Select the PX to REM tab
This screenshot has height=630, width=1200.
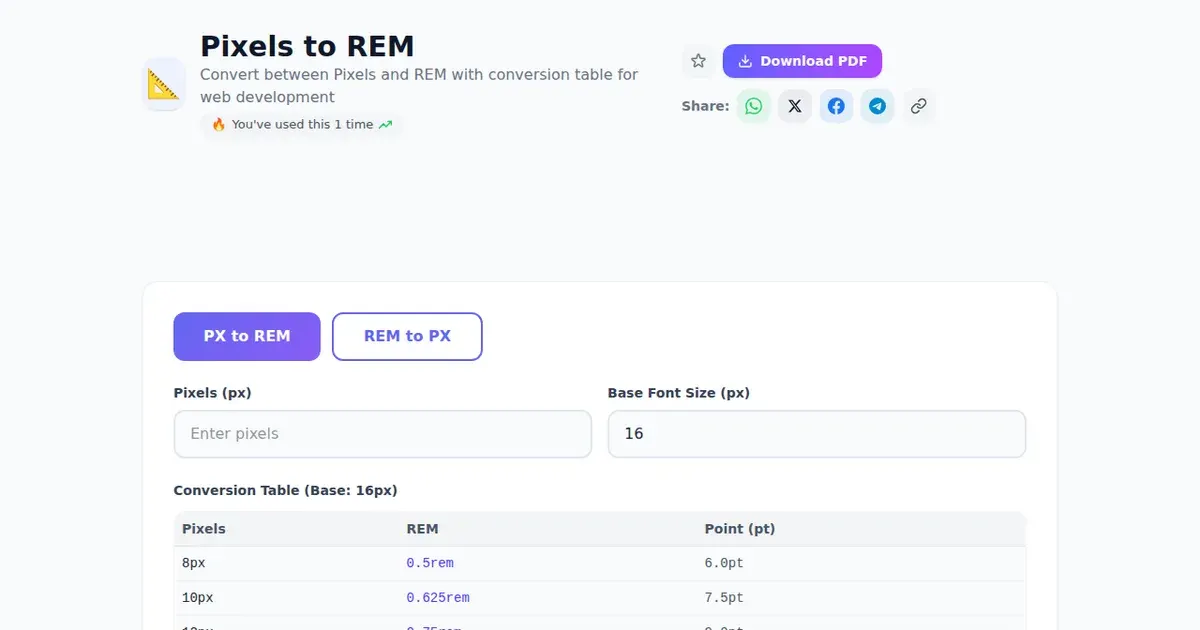tap(247, 336)
